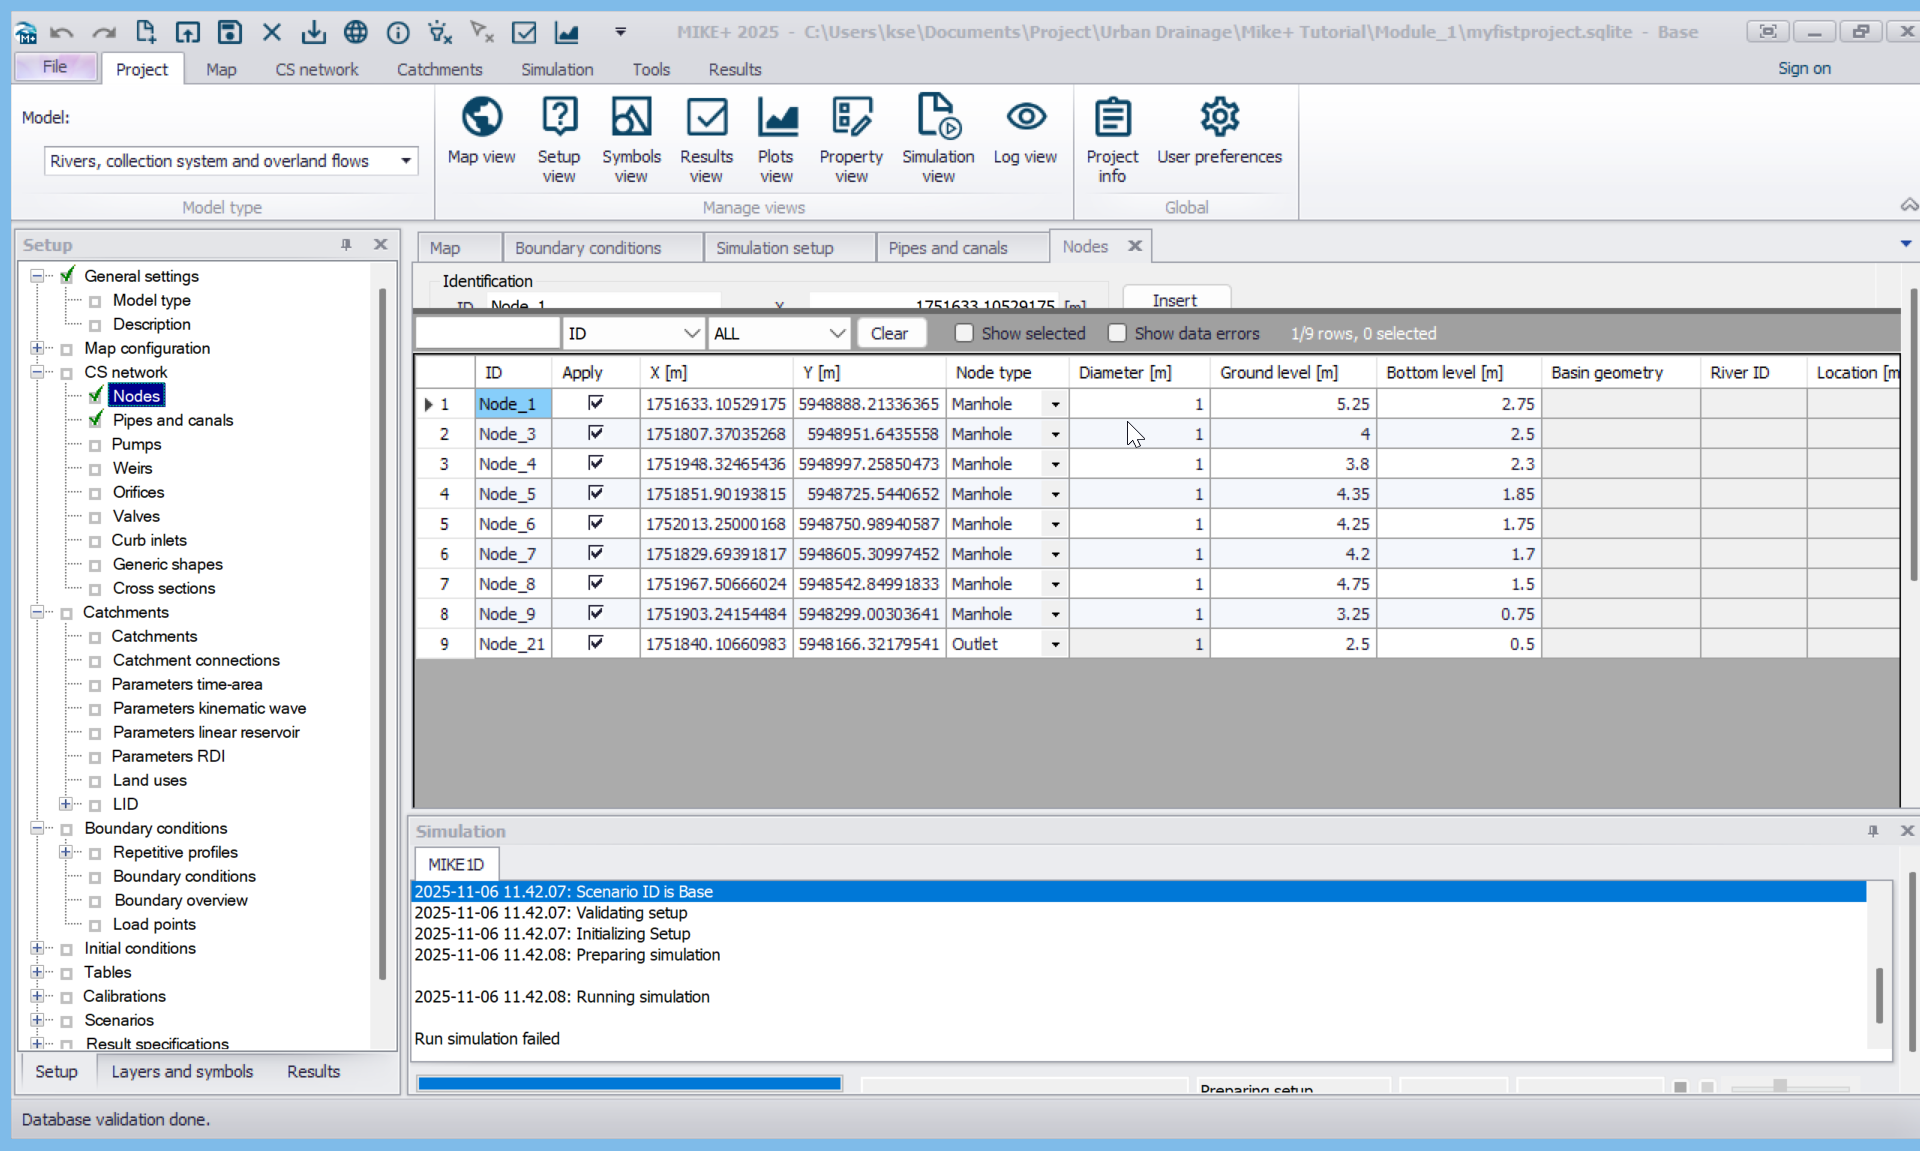
Task: Open the Simulation view icon
Action: click(x=937, y=118)
